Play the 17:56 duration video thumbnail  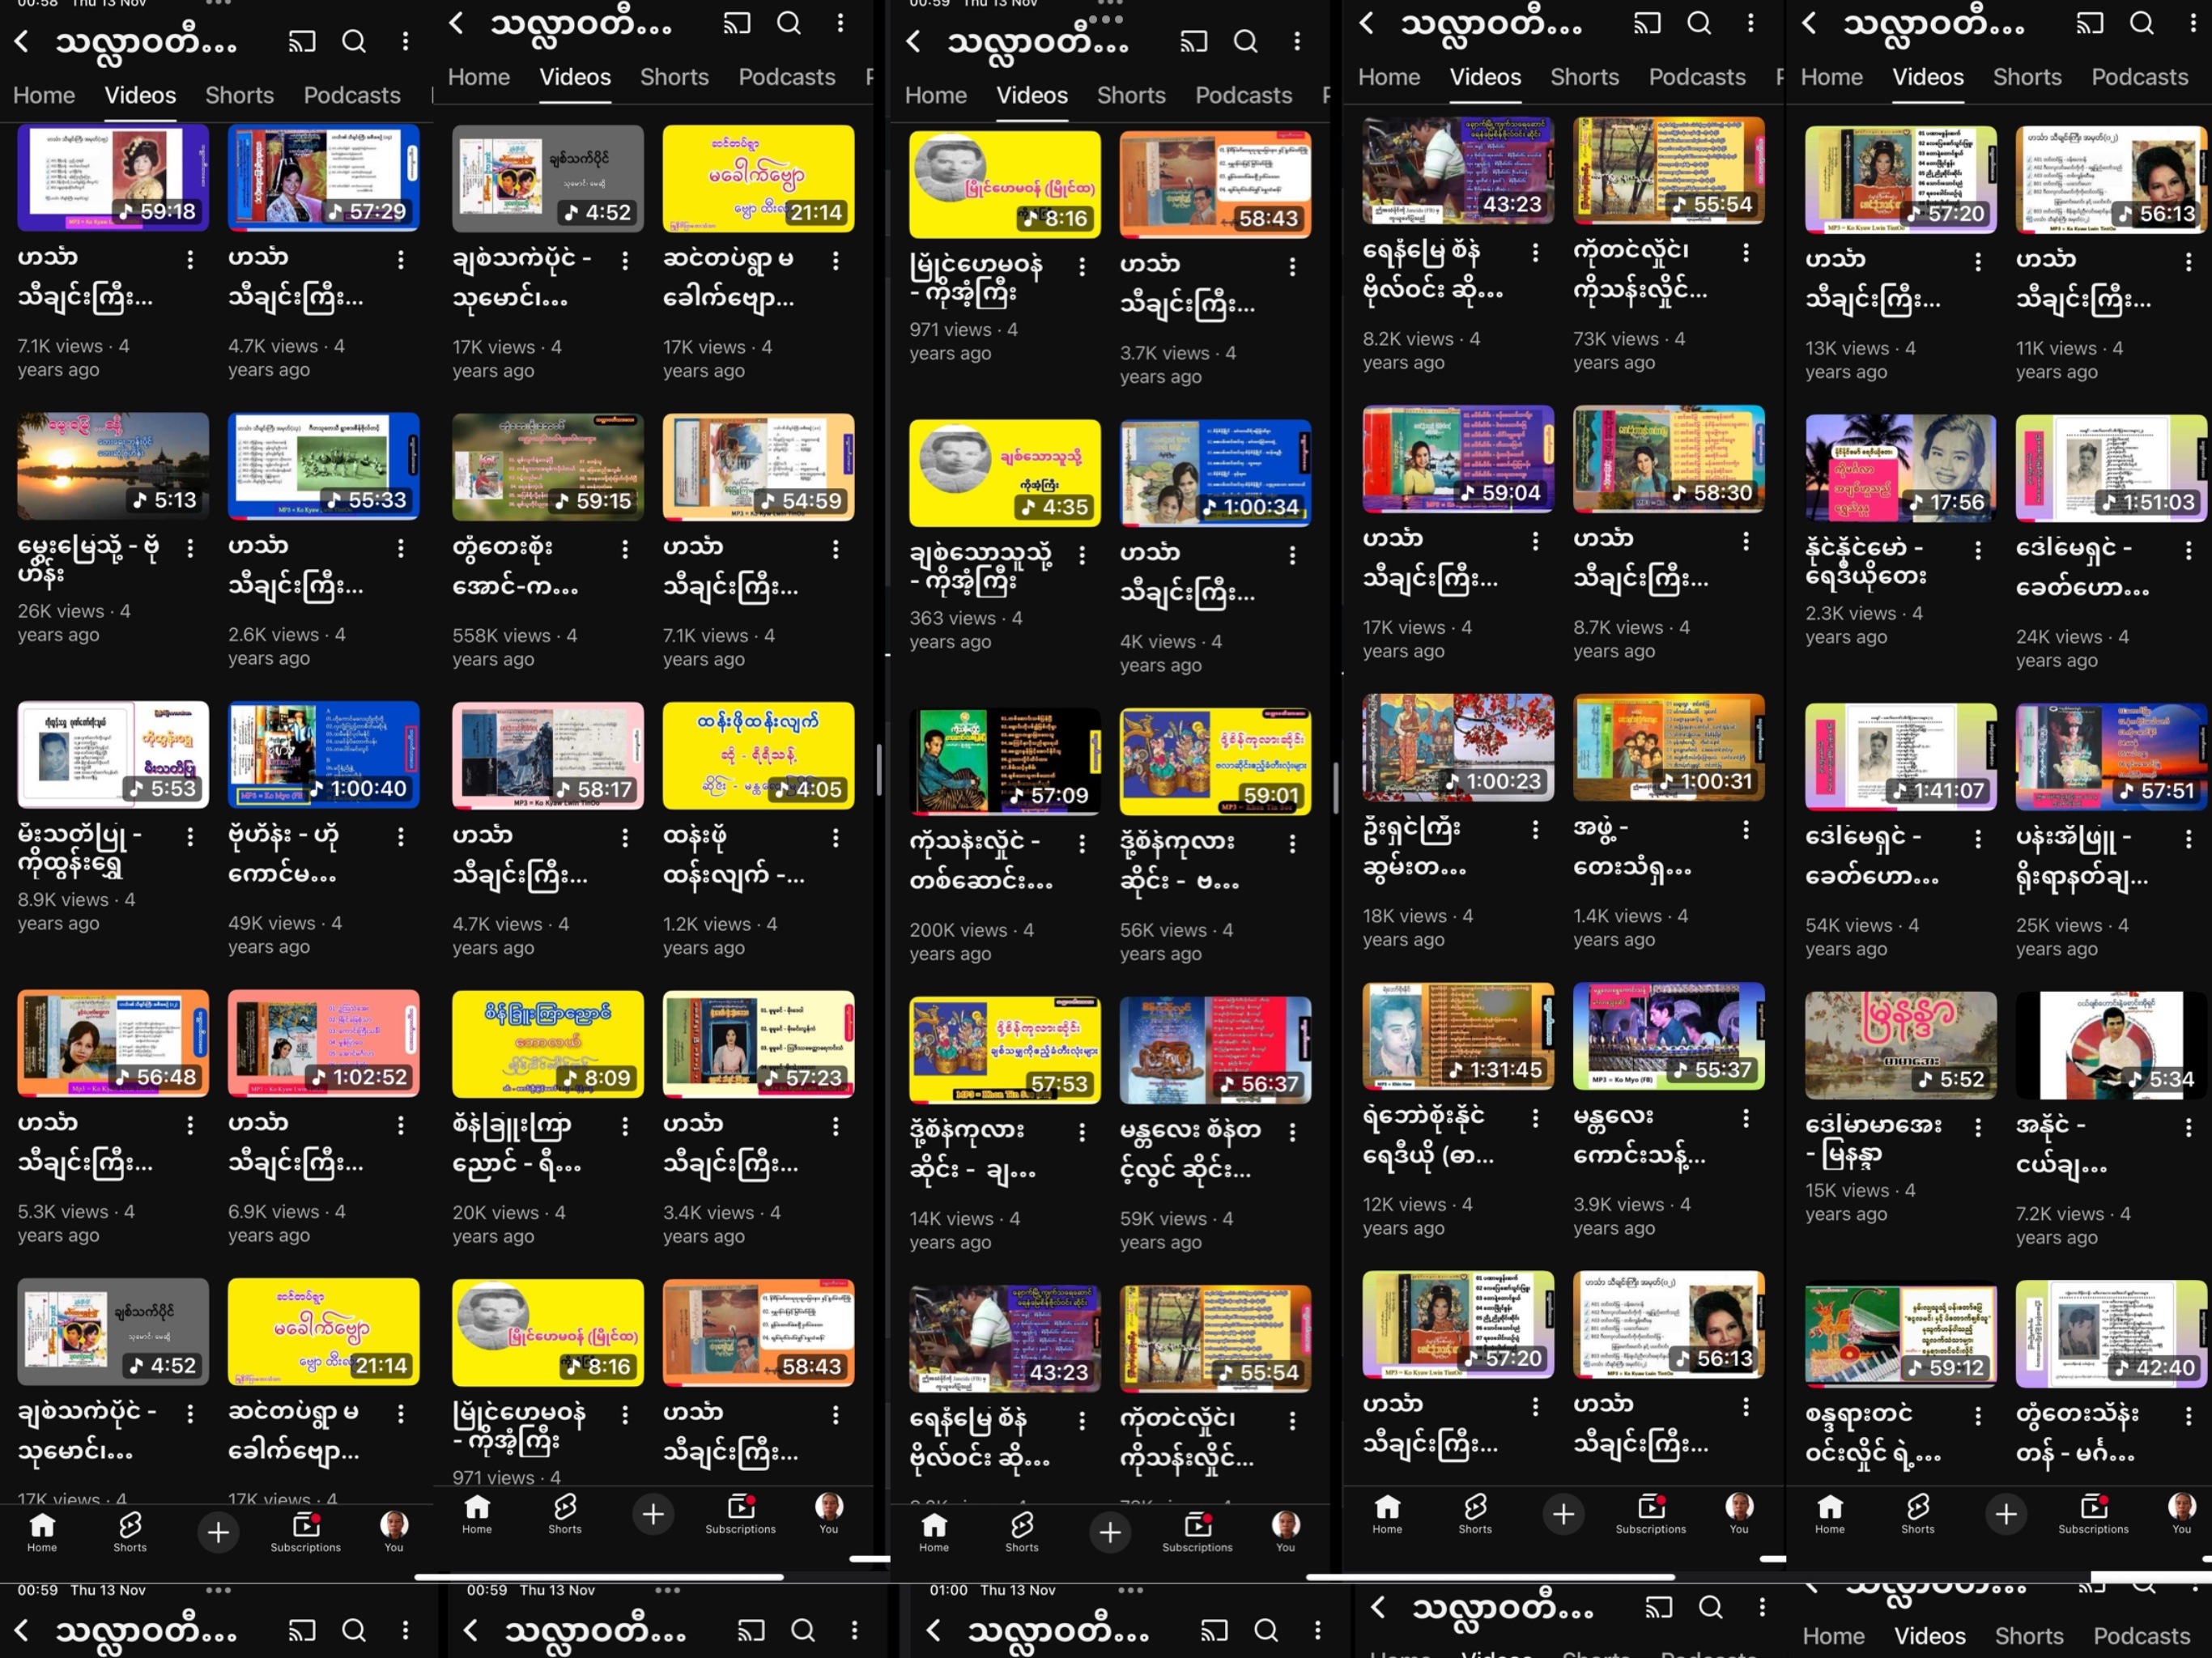click(1900, 468)
